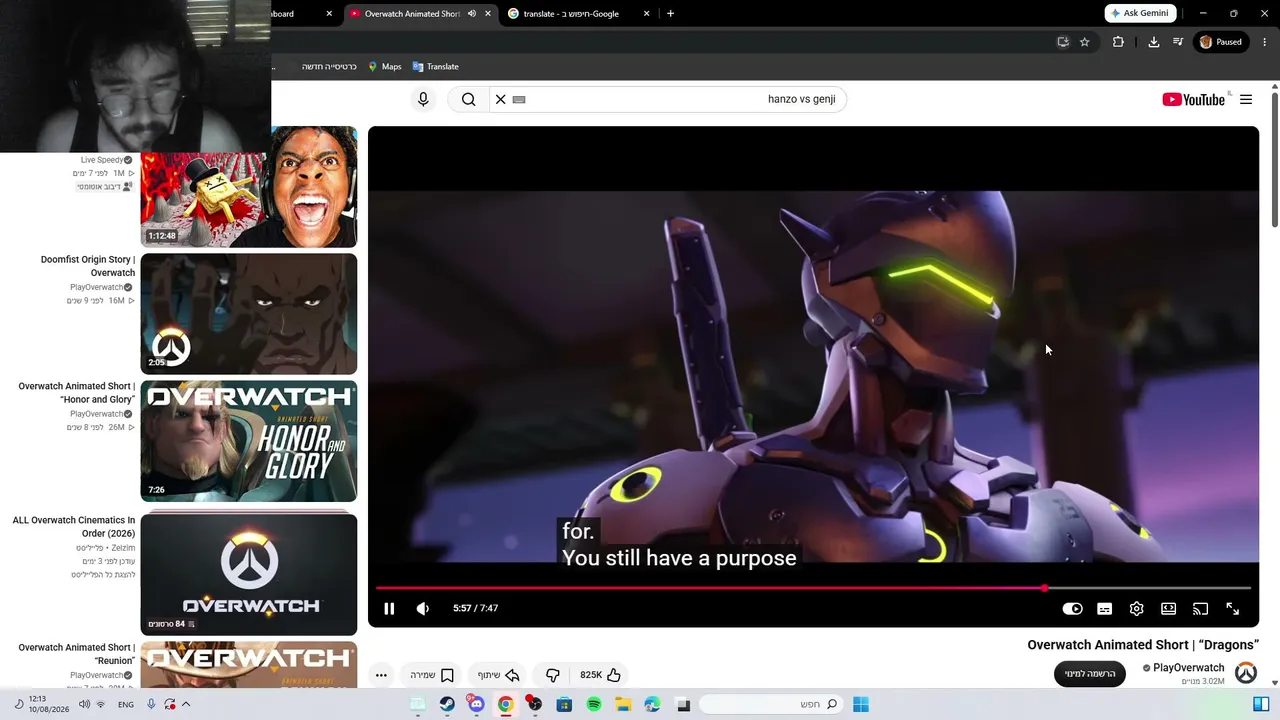This screenshot has width=1280, height=720.
Task: Open the “Reunion” animated short title
Action: click(77, 654)
